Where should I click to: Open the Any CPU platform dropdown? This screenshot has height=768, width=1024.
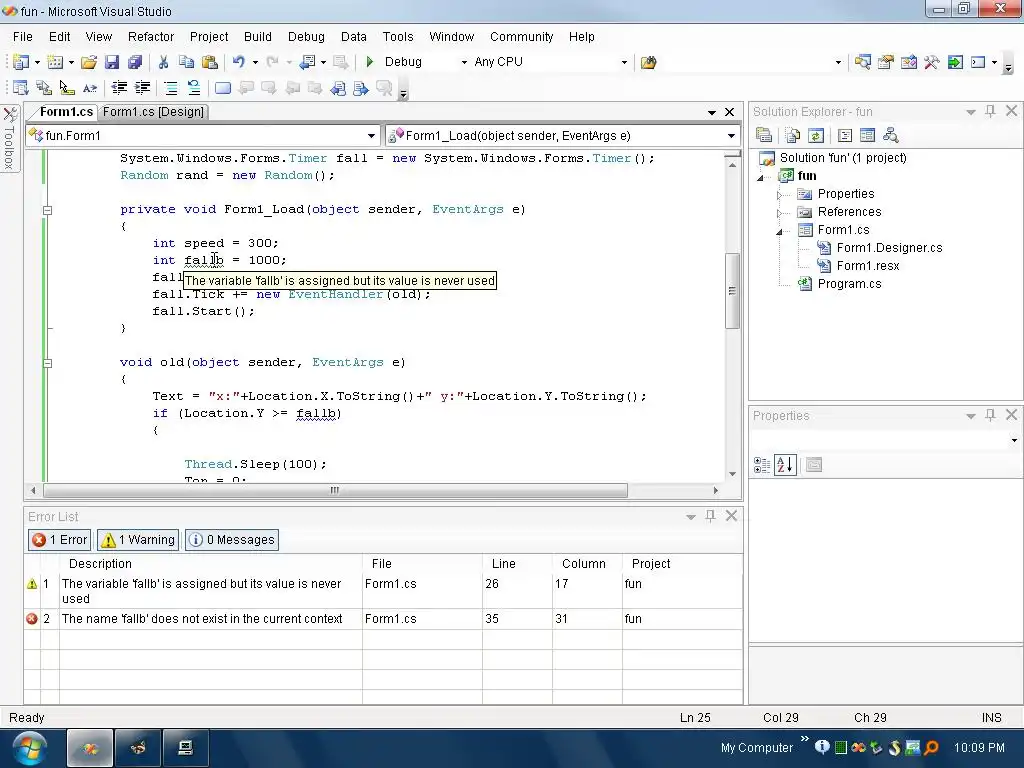coord(624,63)
